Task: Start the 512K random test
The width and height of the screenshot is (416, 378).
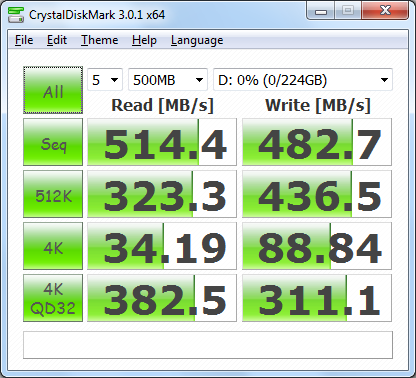Action: tap(53, 194)
